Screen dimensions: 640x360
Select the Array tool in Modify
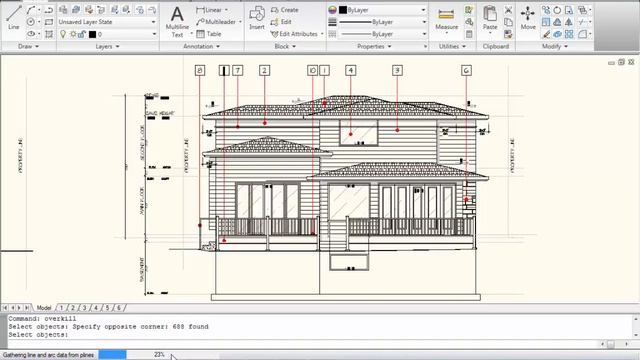tap(569, 34)
